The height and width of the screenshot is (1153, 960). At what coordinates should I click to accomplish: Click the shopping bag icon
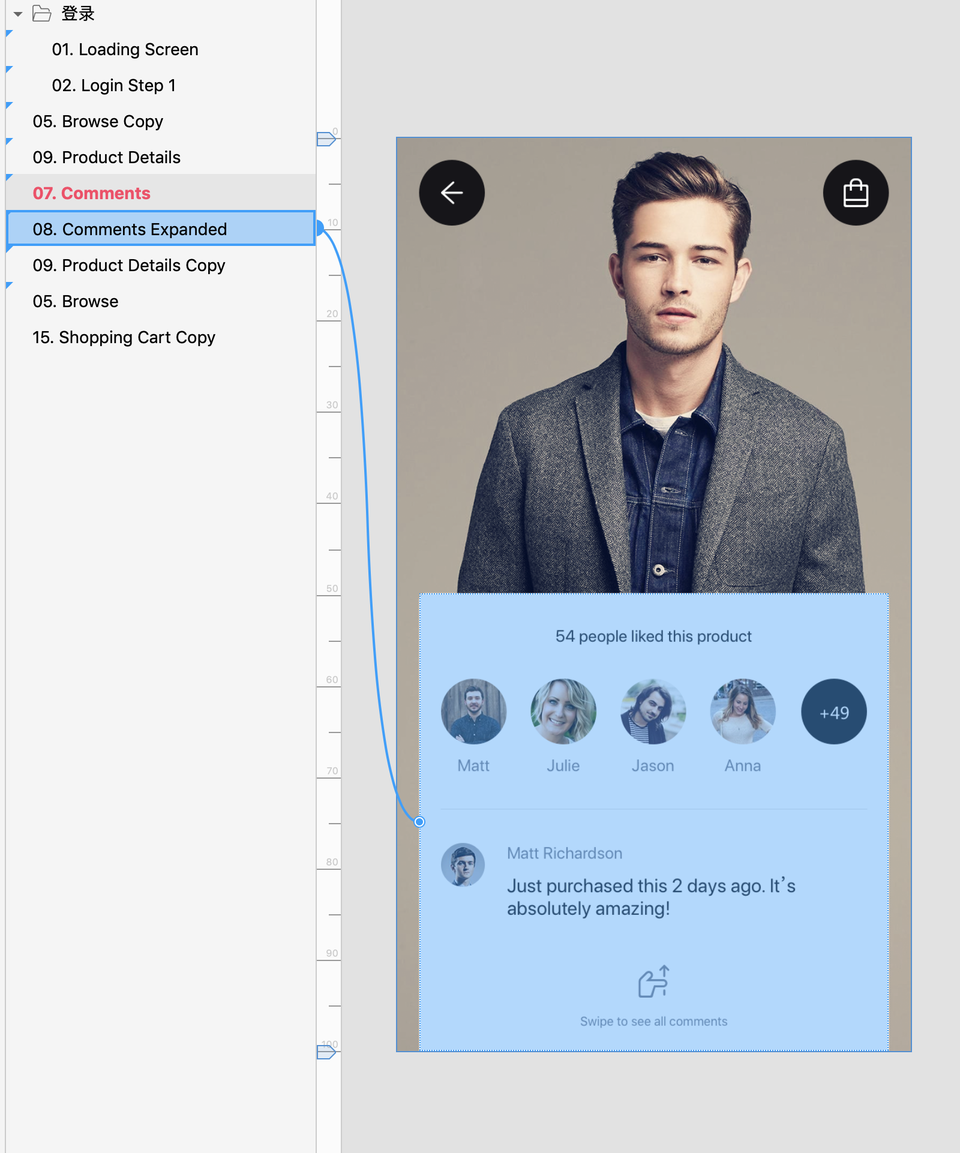(856, 192)
